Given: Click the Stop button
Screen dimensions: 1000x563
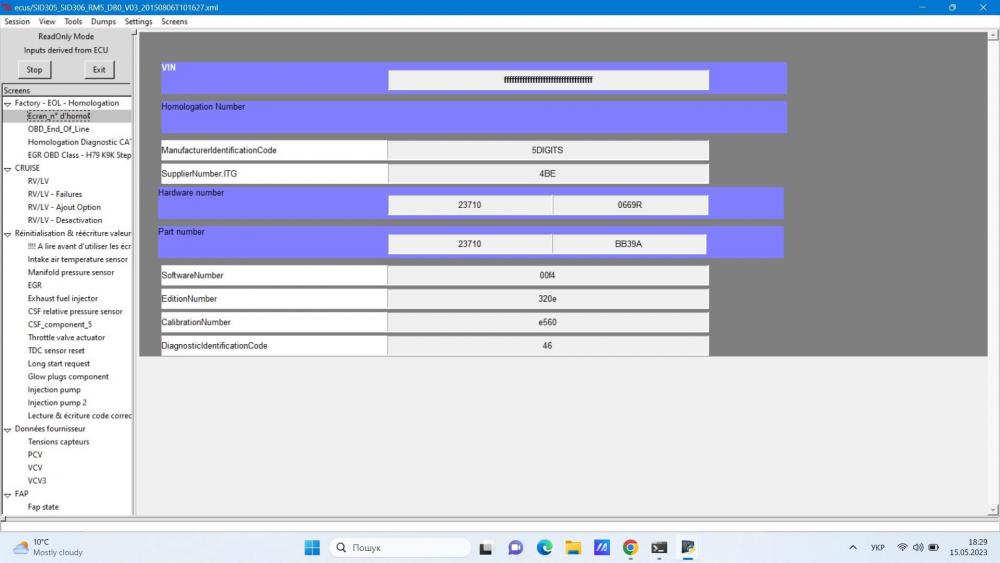Looking at the screenshot, I should point(34,69).
